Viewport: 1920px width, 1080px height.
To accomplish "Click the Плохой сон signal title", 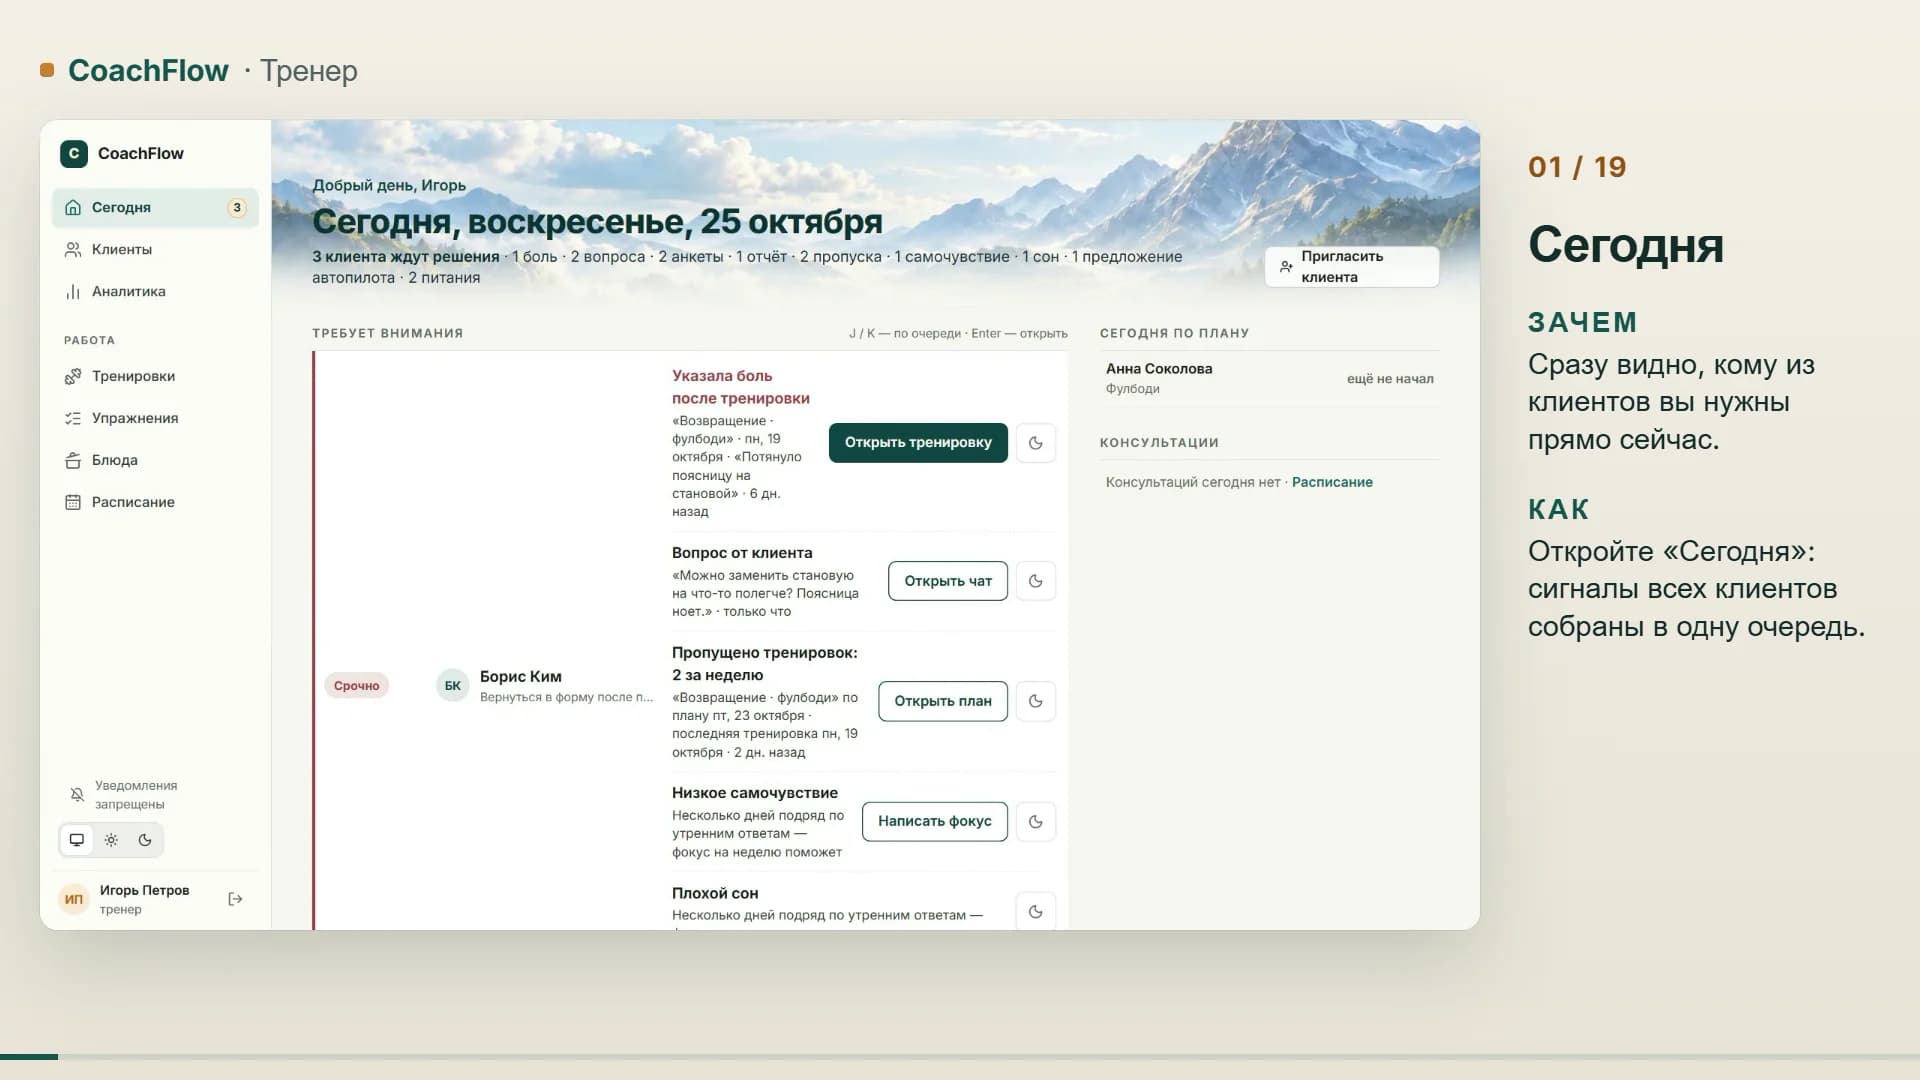I will point(715,893).
